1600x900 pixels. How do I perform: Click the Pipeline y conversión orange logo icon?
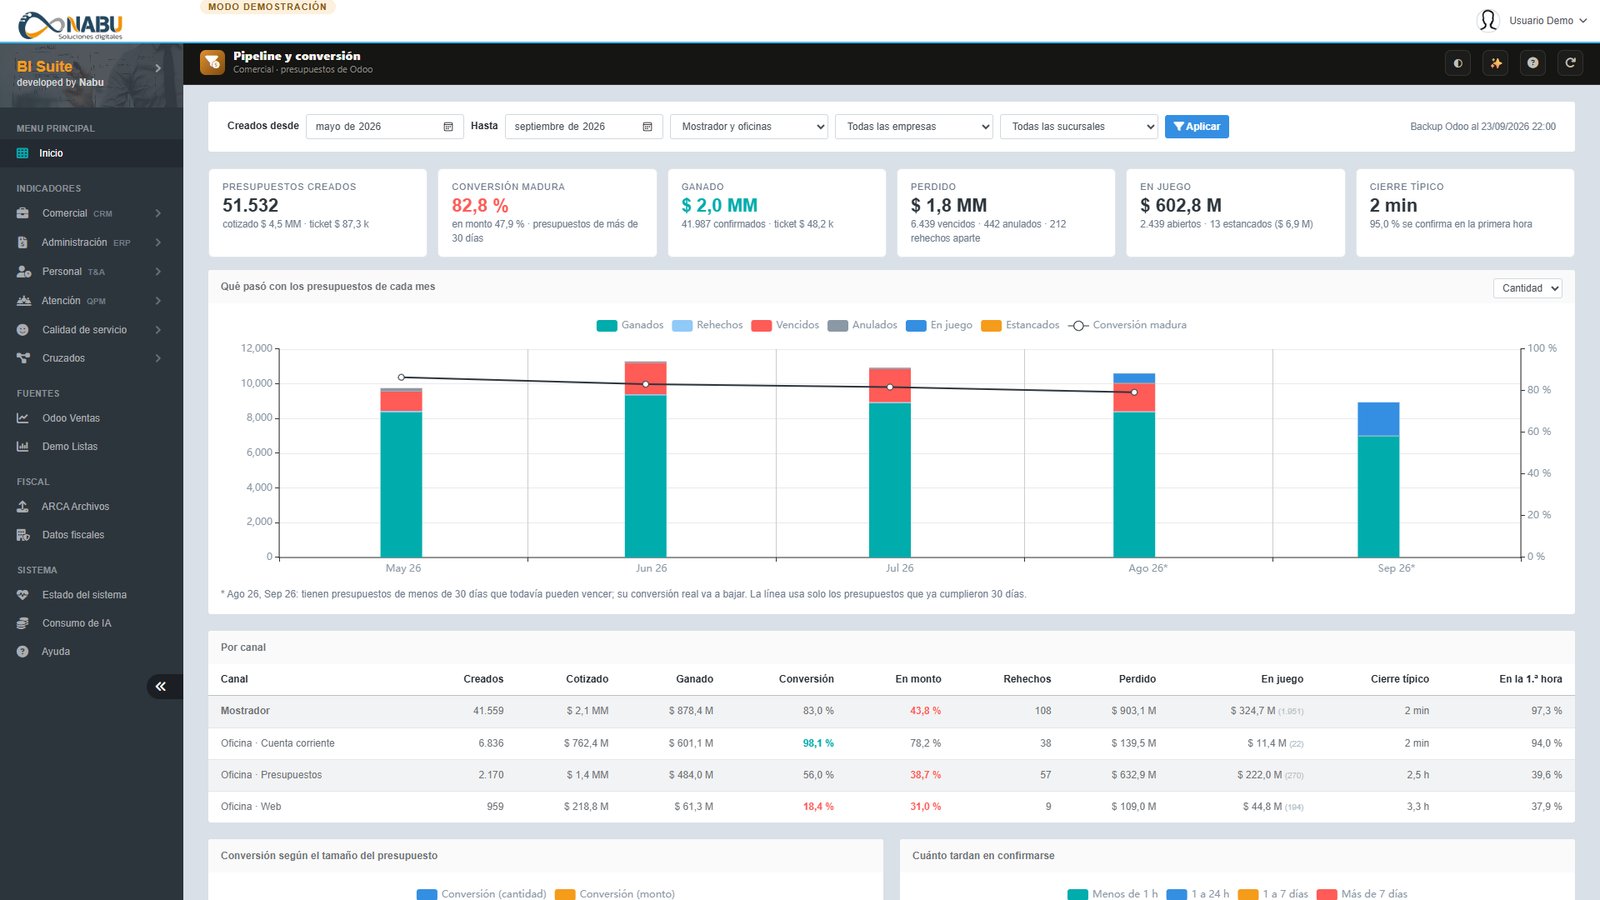point(212,63)
